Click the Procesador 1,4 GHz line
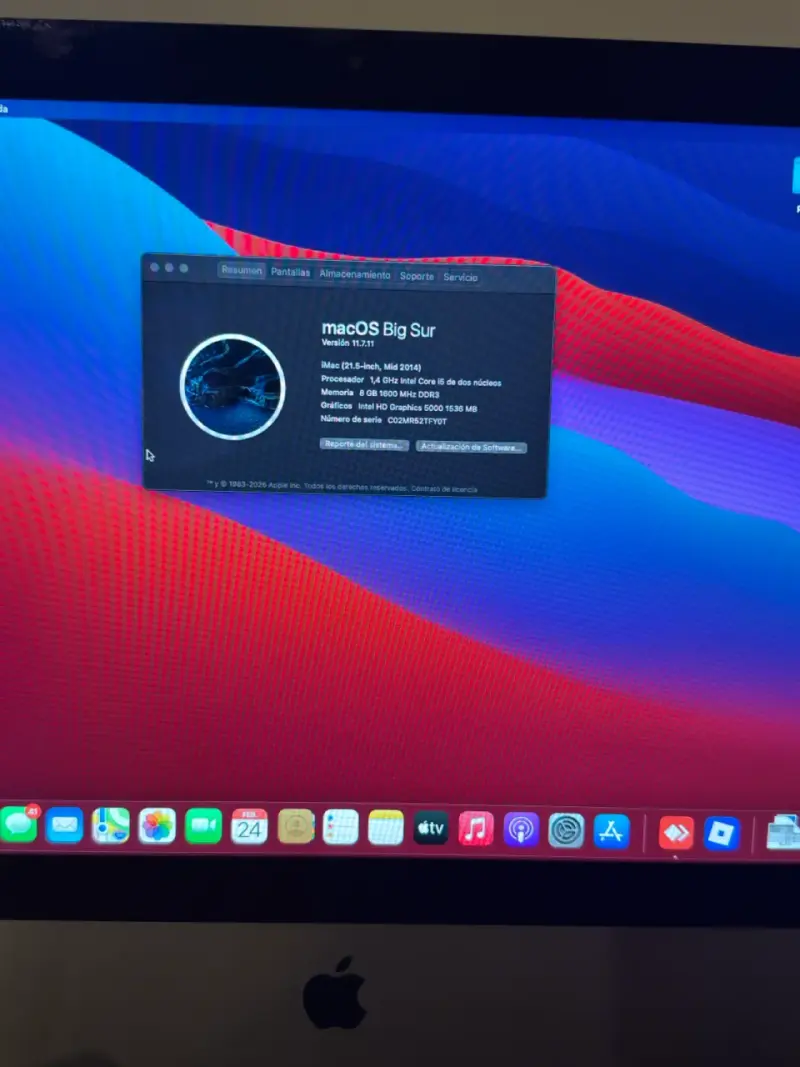Image resolution: width=800 pixels, height=1067 pixels. (411, 381)
